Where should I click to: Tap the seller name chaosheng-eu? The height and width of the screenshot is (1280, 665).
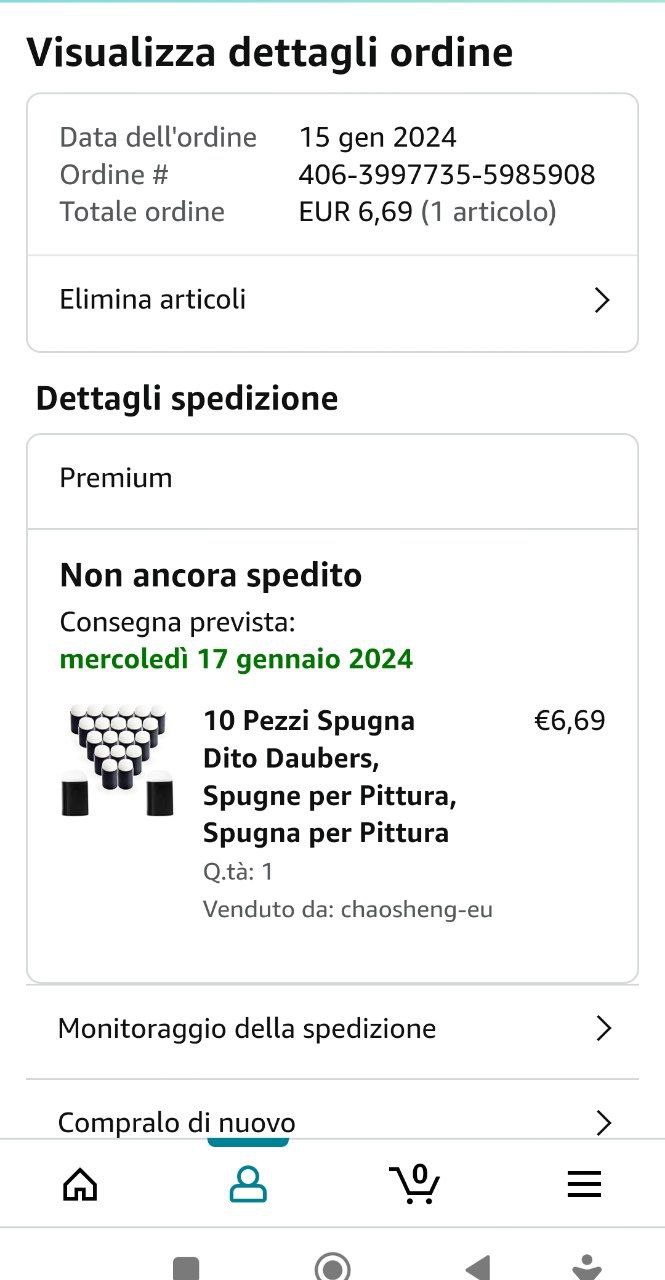417,910
